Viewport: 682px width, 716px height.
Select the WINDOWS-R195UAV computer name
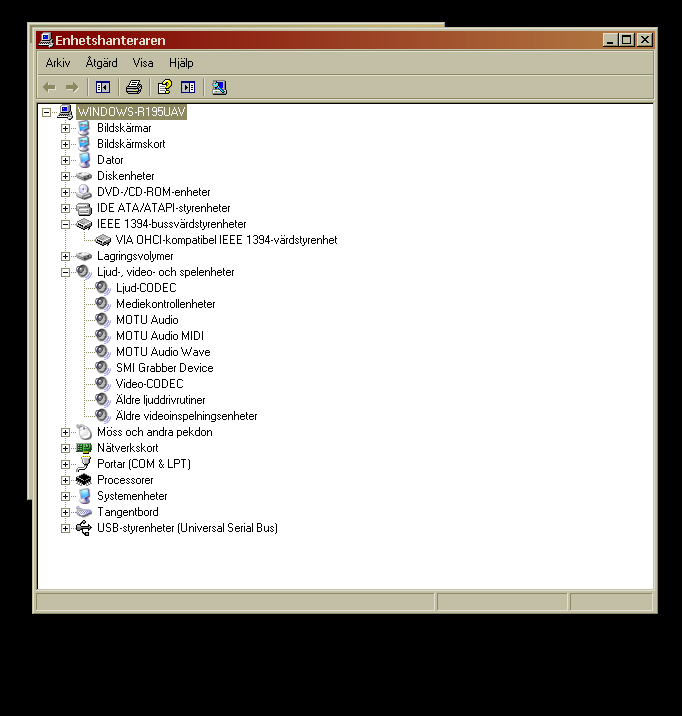pos(131,112)
